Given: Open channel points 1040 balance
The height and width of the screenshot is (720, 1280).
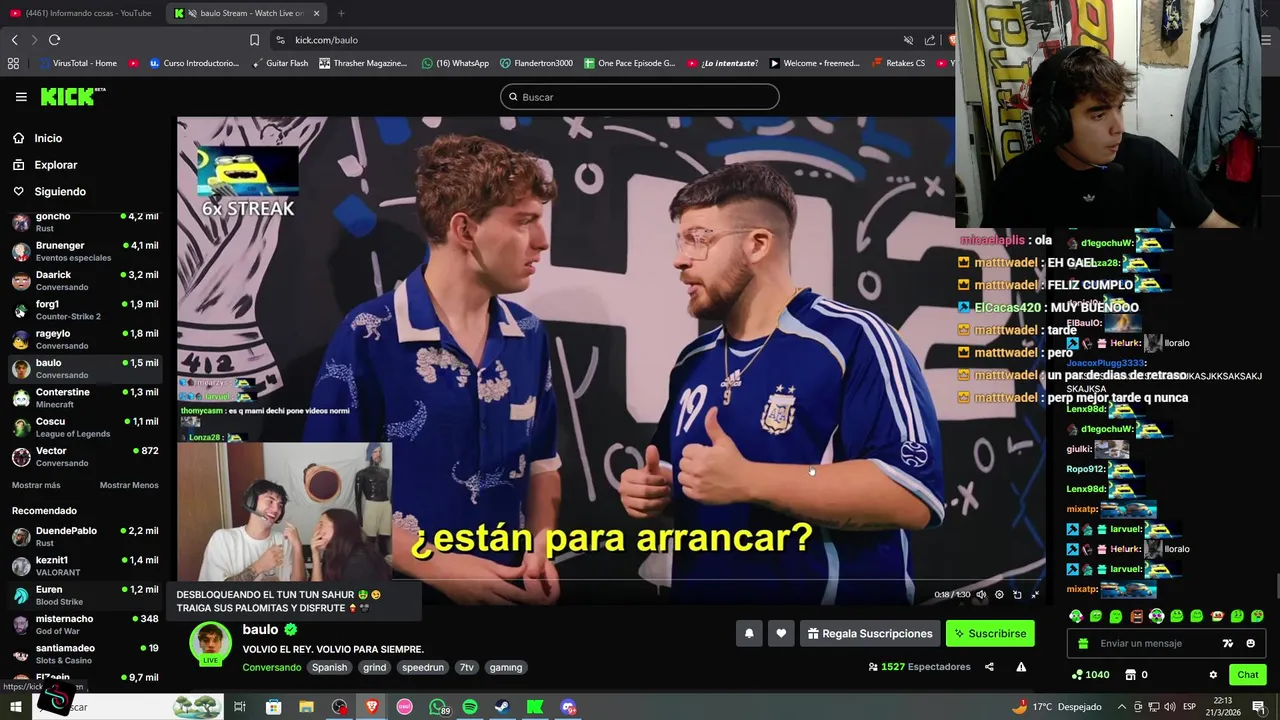Looking at the screenshot, I should coord(1090,675).
